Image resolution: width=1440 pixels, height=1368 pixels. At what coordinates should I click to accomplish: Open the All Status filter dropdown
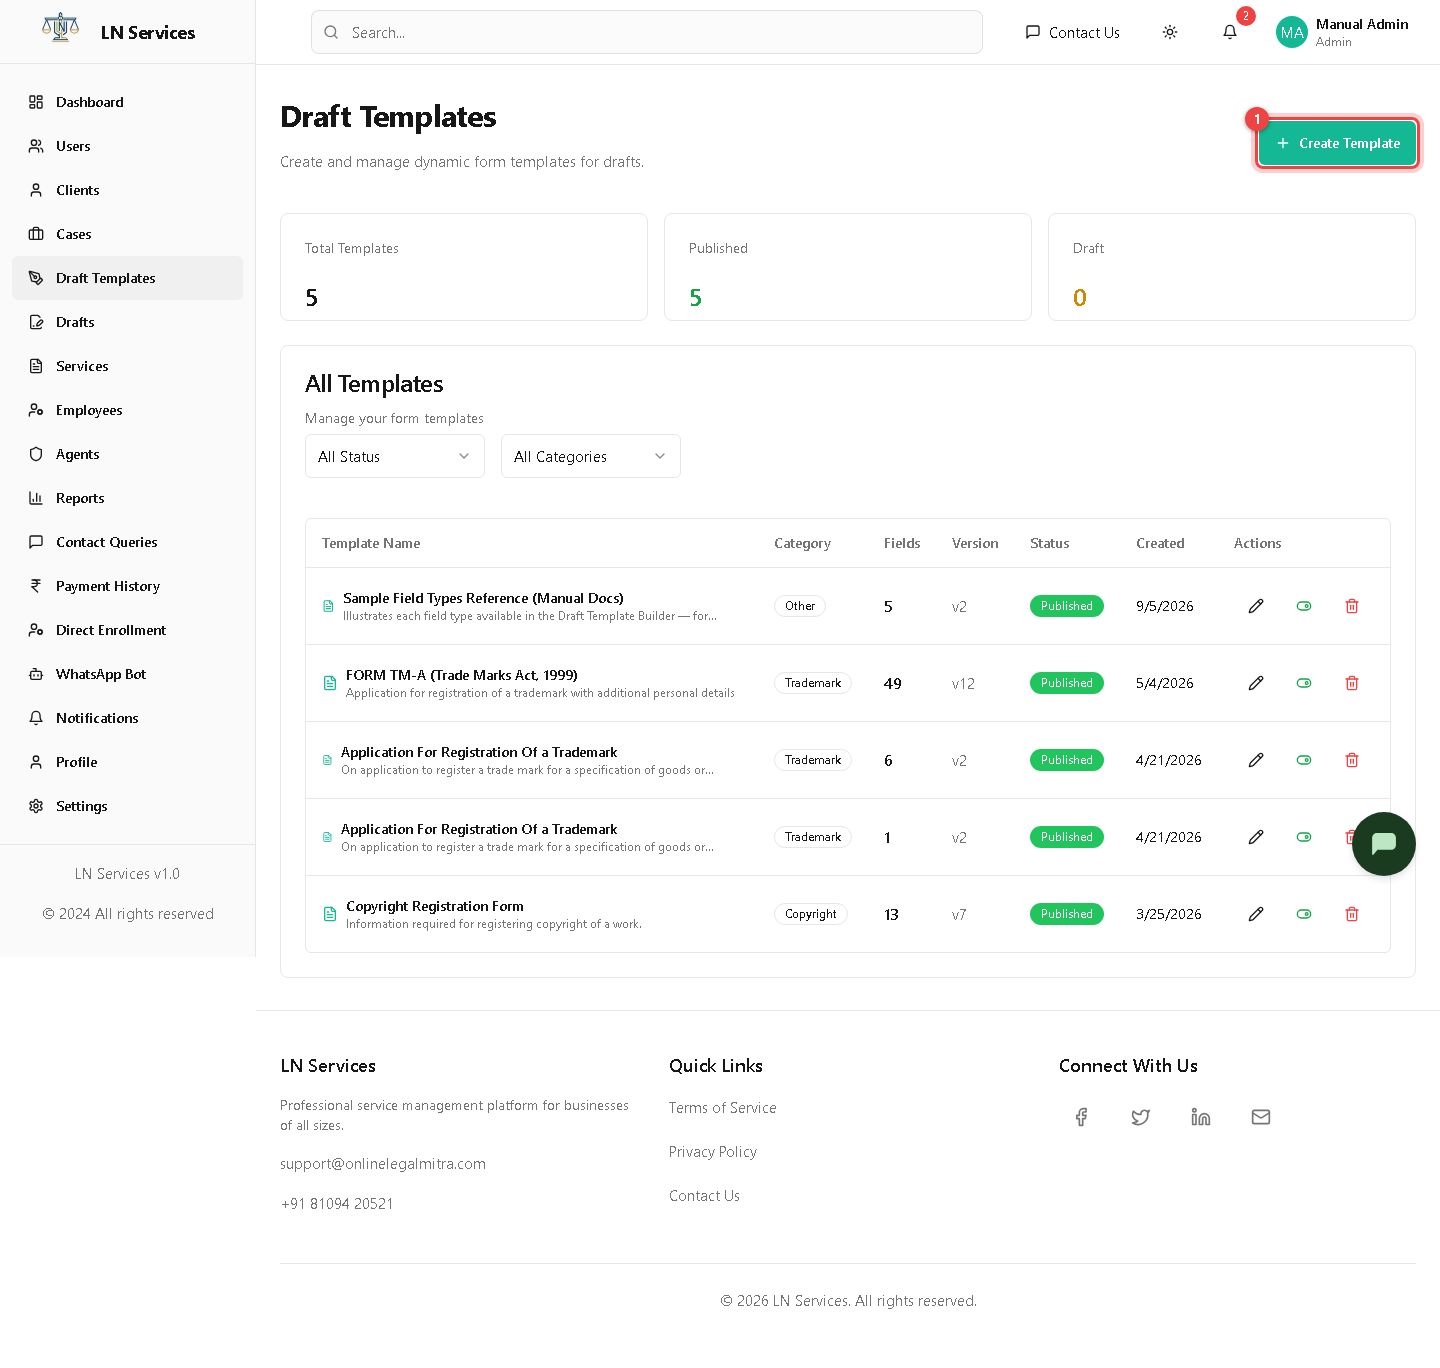[x=395, y=456]
